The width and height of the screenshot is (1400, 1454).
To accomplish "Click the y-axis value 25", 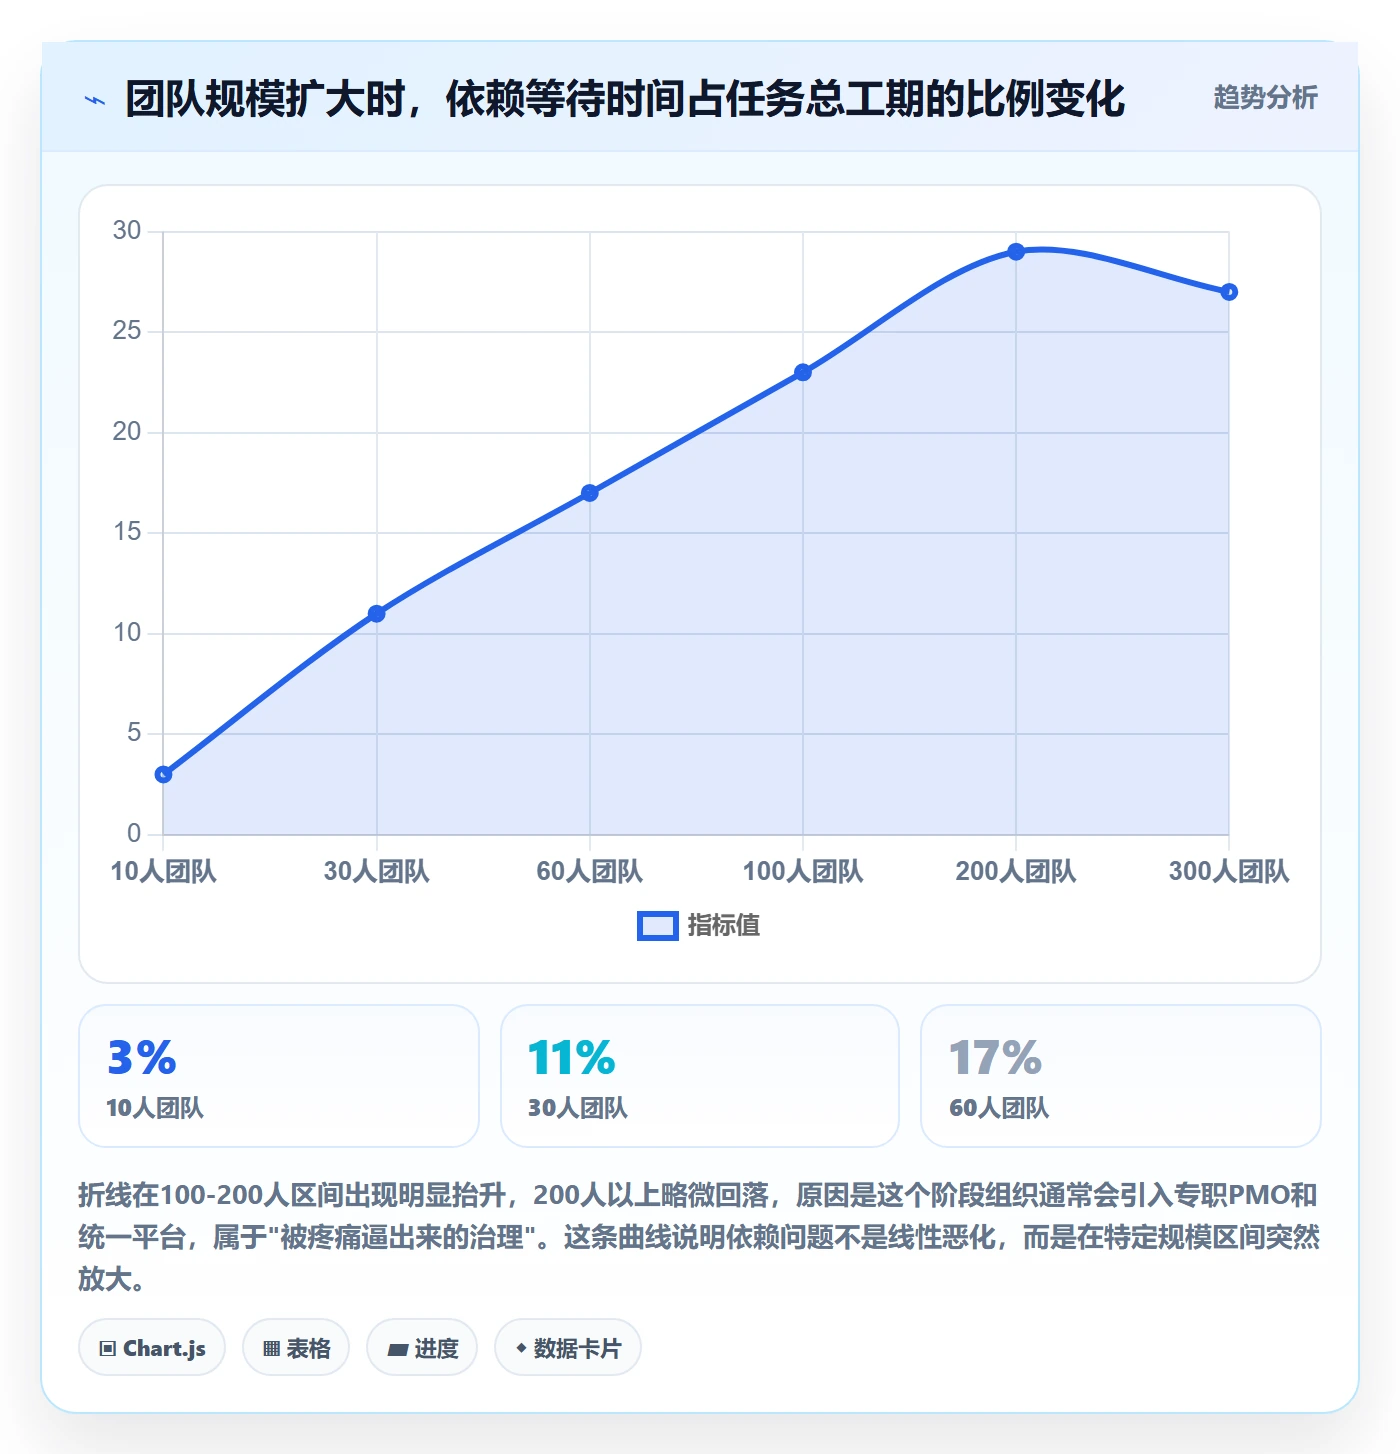I will click(127, 331).
